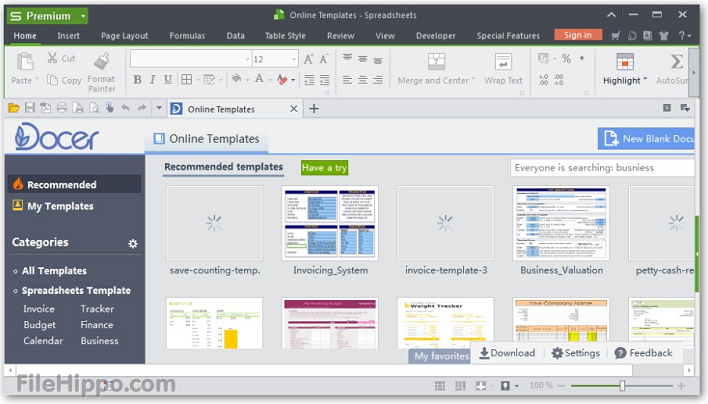Image resolution: width=708 pixels, height=404 pixels.
Task: Click the template search input field
Action: [602, 167]
